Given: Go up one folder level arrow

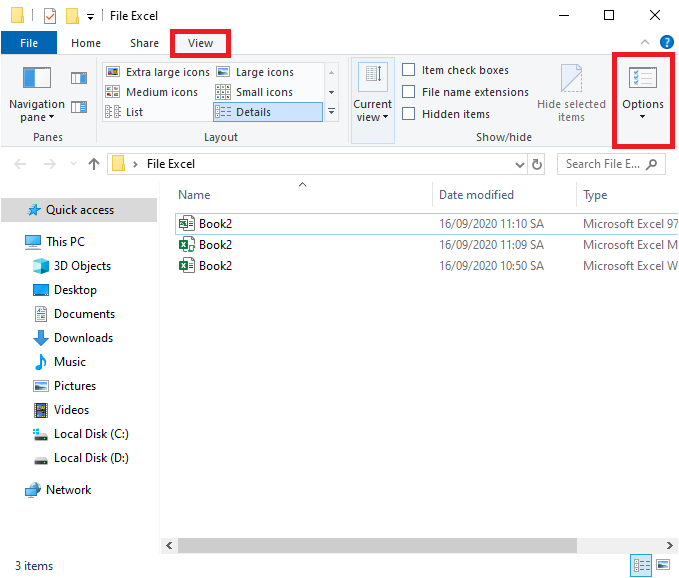Looking at the screenshot, I should 94,164.
